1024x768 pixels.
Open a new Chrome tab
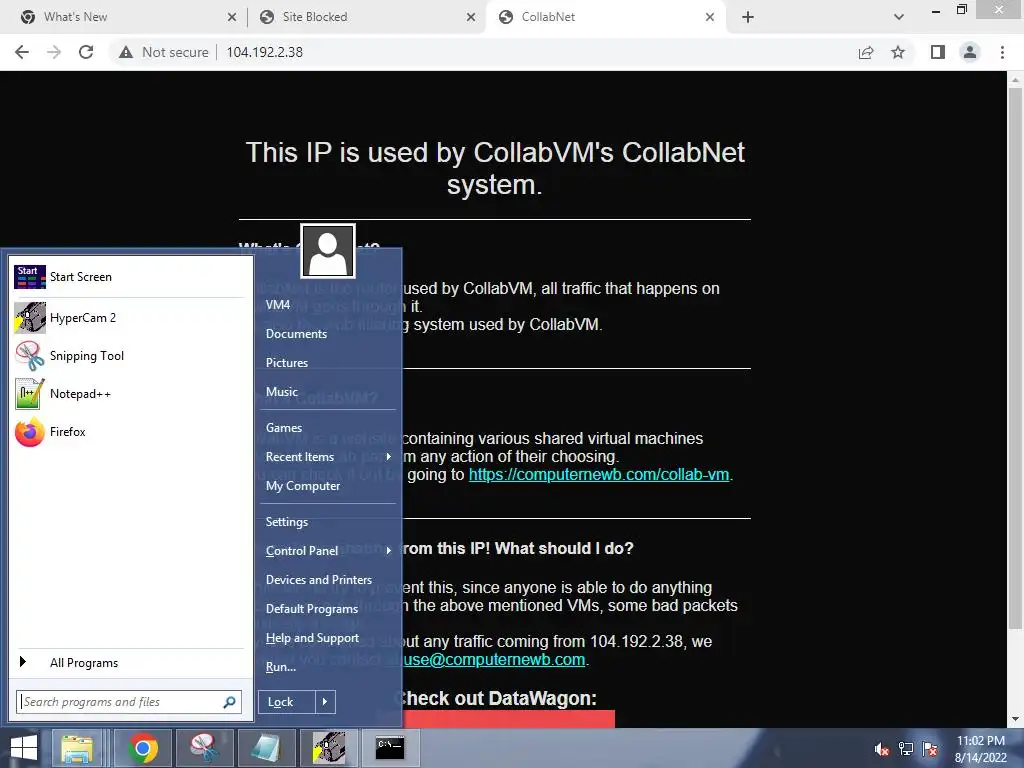click(x=748, y=17)
